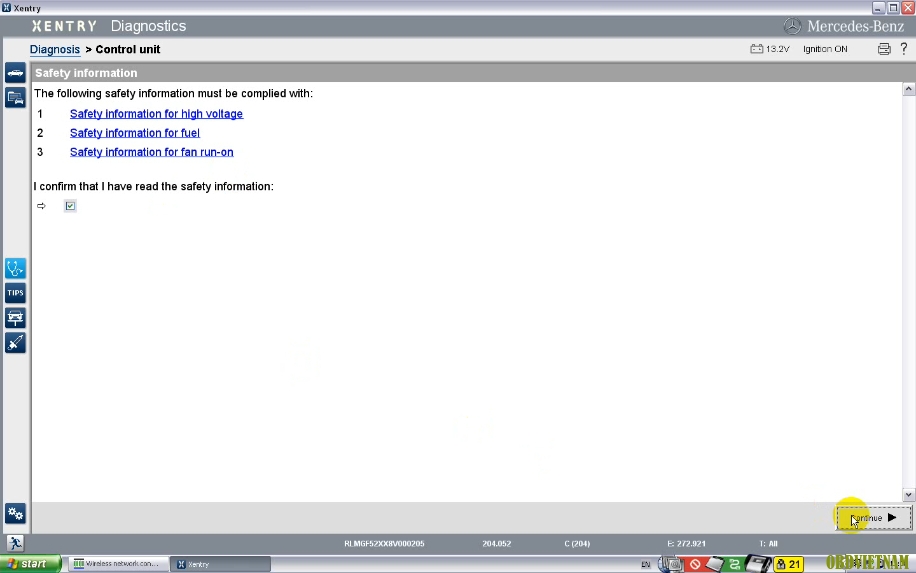916x573 pixels.
Task: Open Safety information for fan run-on link
Action: point(151,152)
